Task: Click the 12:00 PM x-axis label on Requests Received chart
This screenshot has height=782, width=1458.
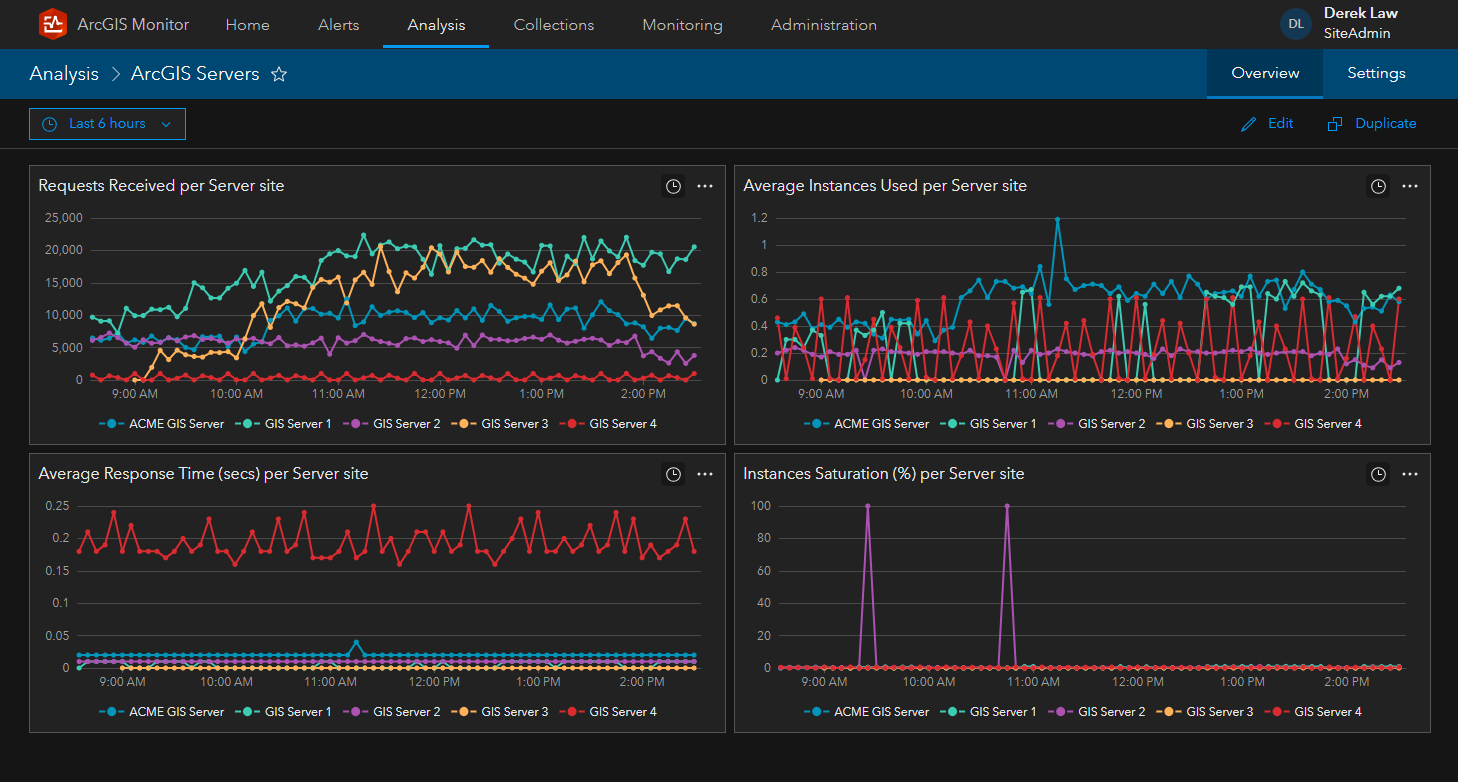Action: pyautogui.click(x=441, y=394)
